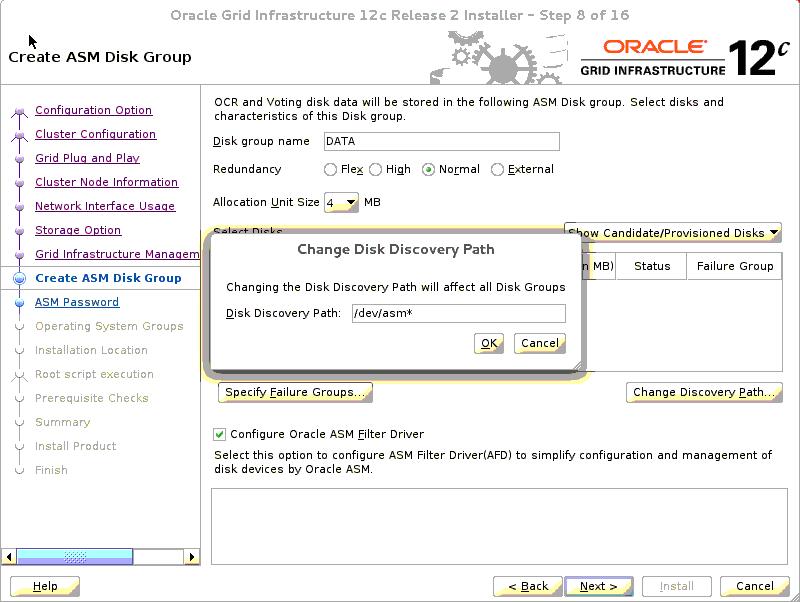This screenshot has height=602, width=800.
Task: Cancel the Change Disk Discovery Path dialog
Action: [x=540, y=343]
